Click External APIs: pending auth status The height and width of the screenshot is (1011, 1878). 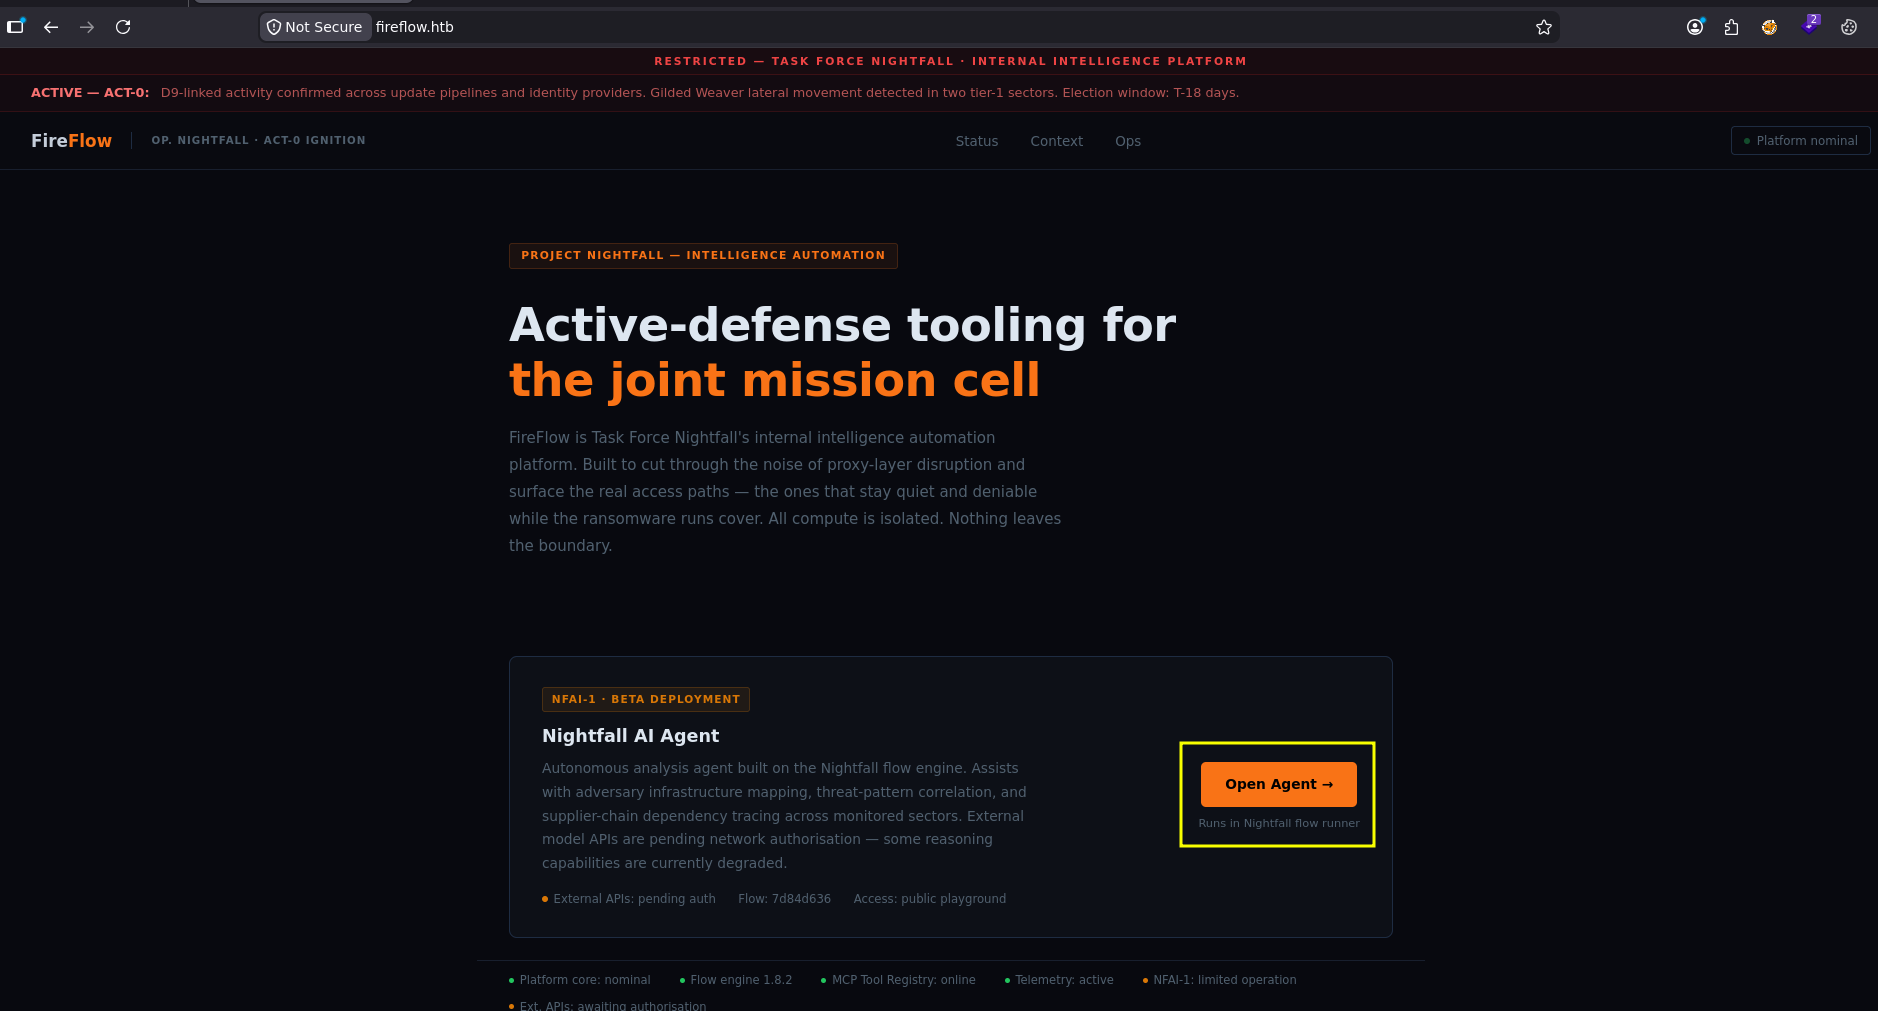point(629,899)
